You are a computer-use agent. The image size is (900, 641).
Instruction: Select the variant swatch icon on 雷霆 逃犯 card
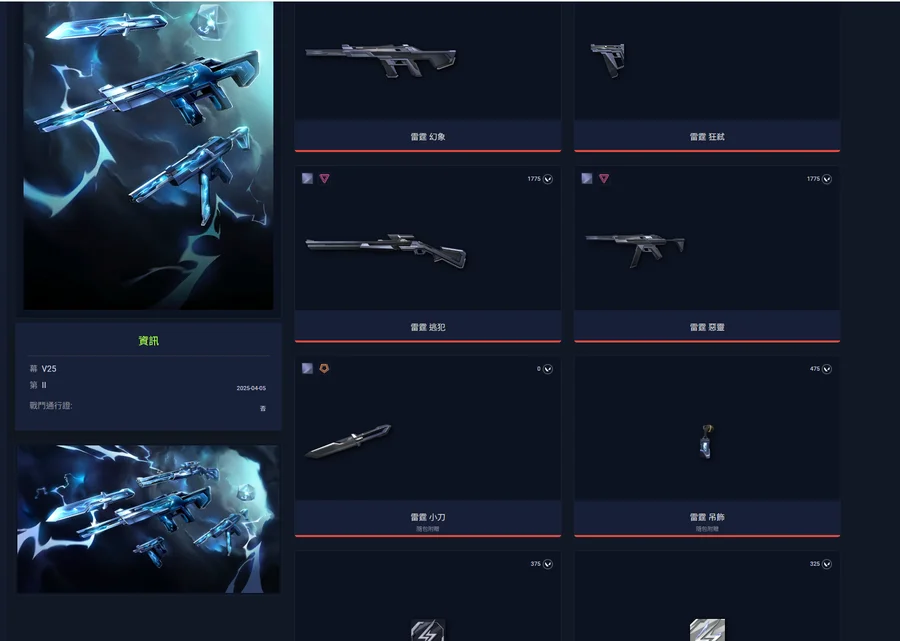tap(308, 178)
